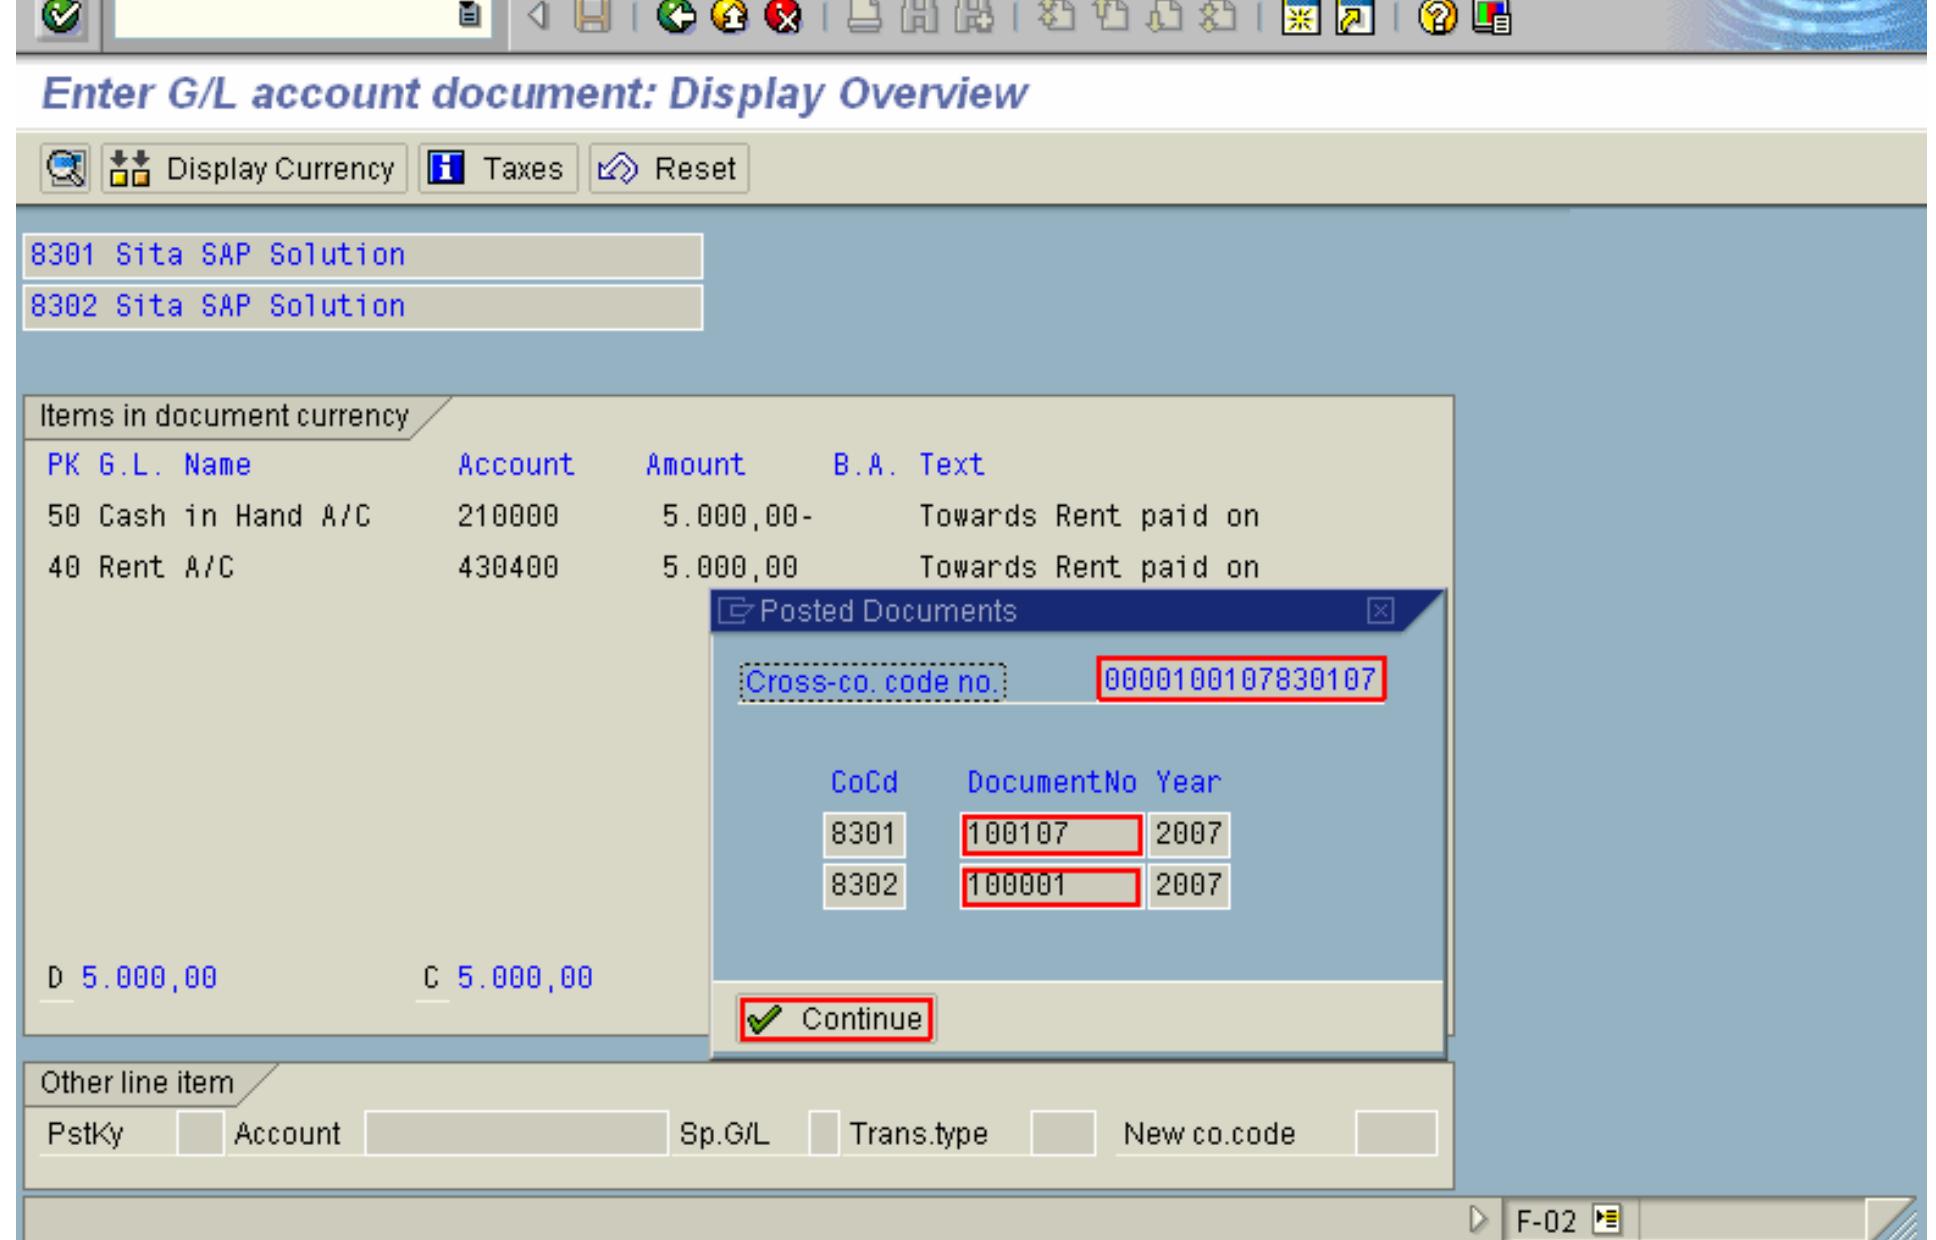Click the green Enter checkmark icon in toolbar
Image resolution: width=1936 pixels, height=1240 pixels.
[x=62, y=18]
